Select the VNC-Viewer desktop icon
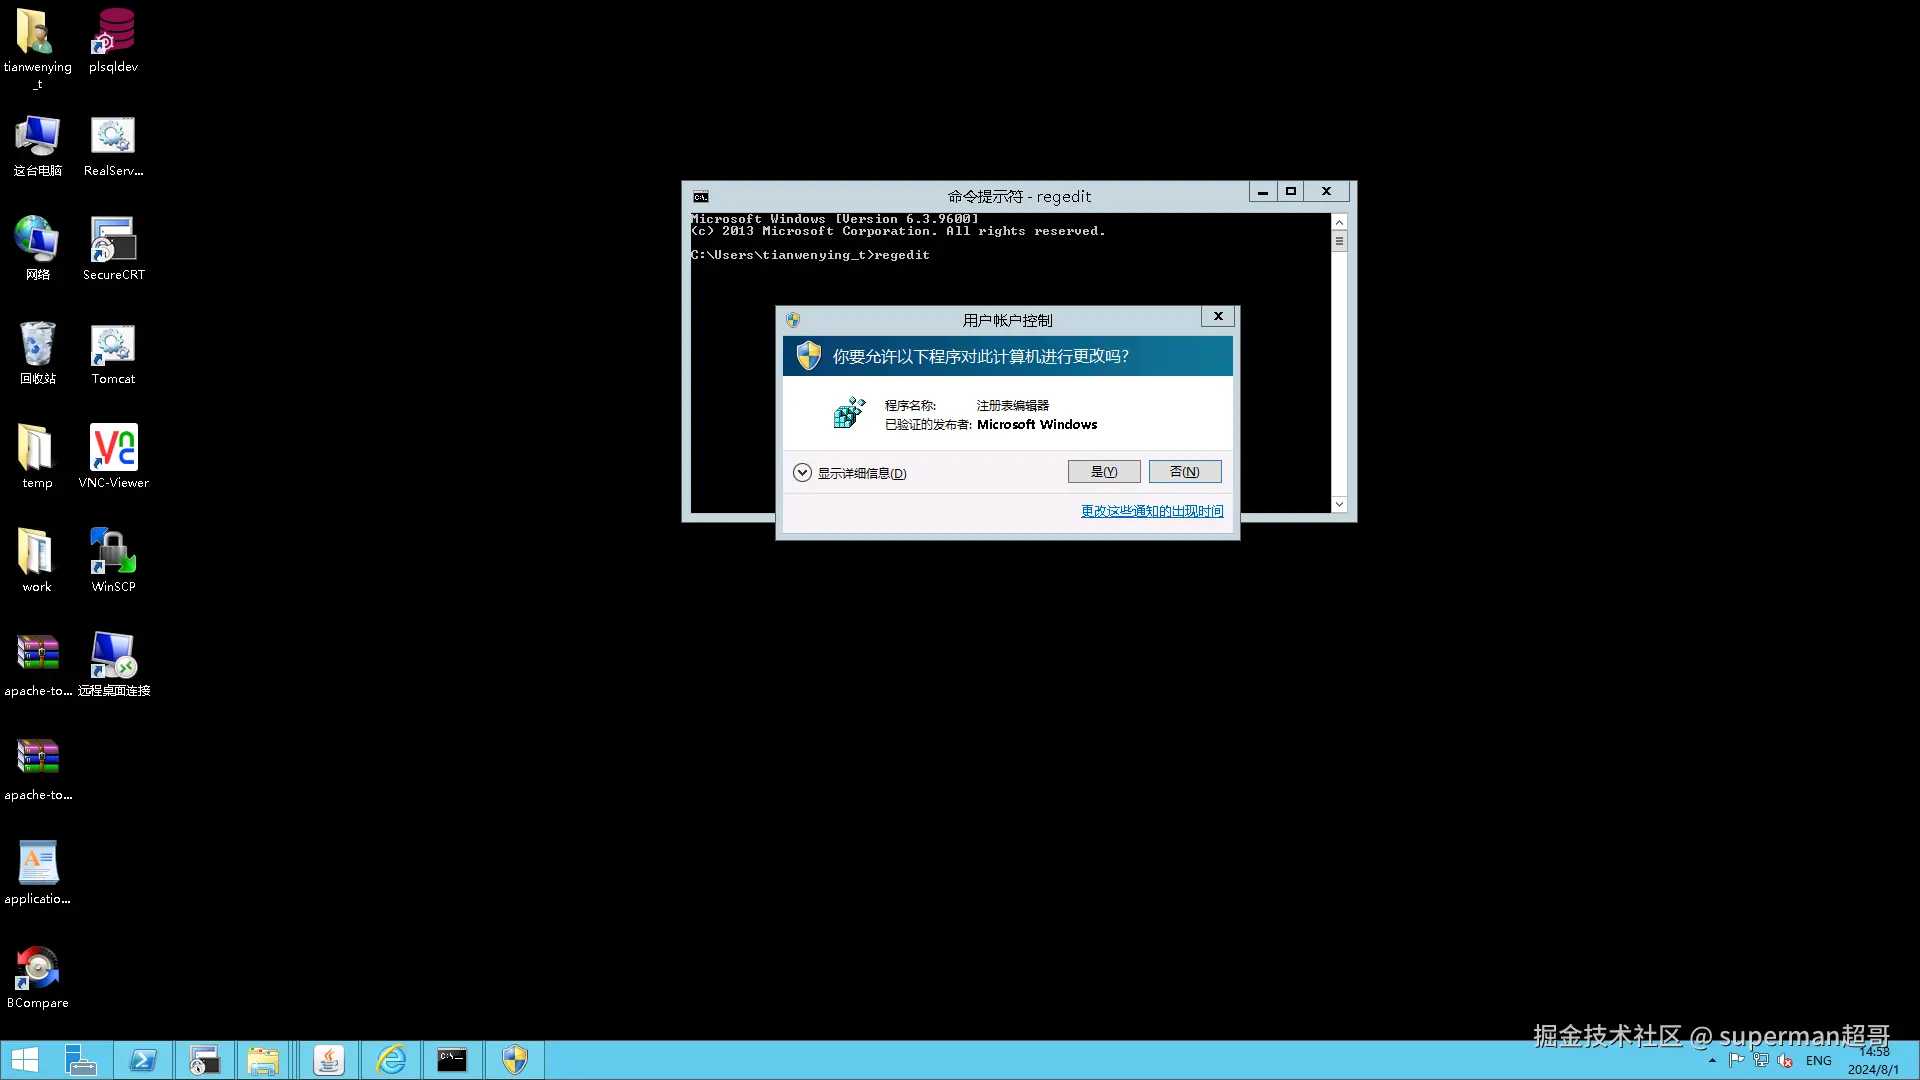The height and width of the screenshot is (1080, 1920). pos(113,456)
